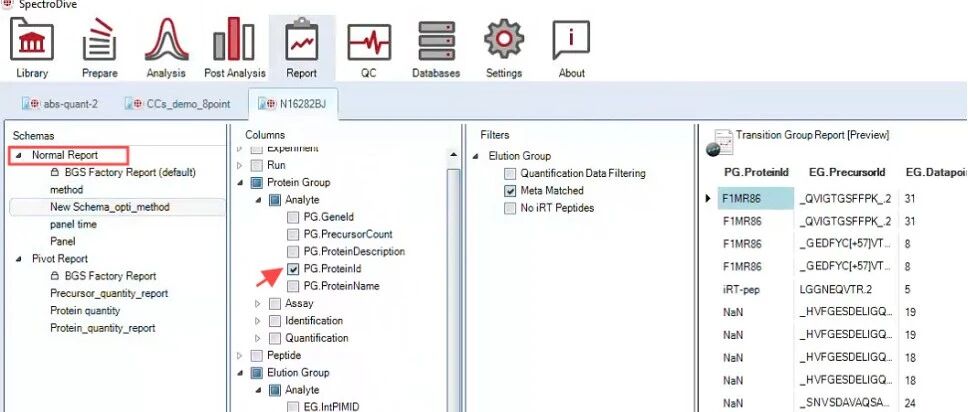Select the highlighted F1MR86 first row cell
The height and width of the screenshot is (412, 968).
click(x=756, y=199)
